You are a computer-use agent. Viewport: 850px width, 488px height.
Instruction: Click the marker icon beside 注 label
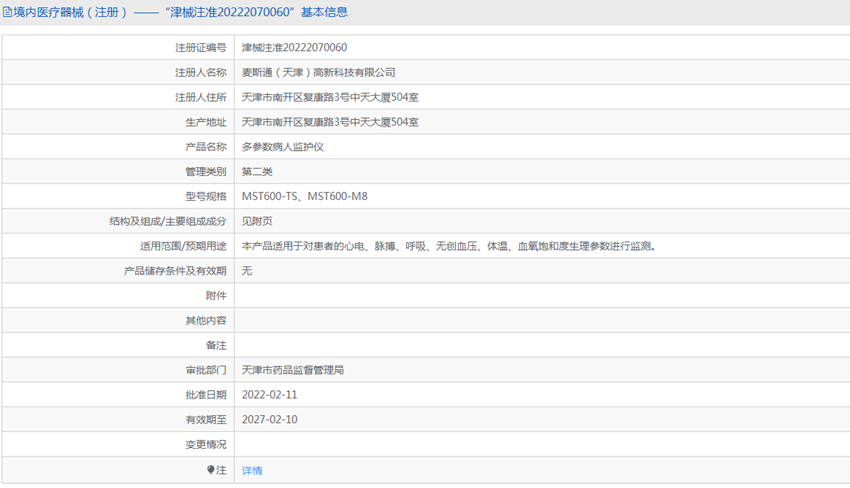coord(211,470)
